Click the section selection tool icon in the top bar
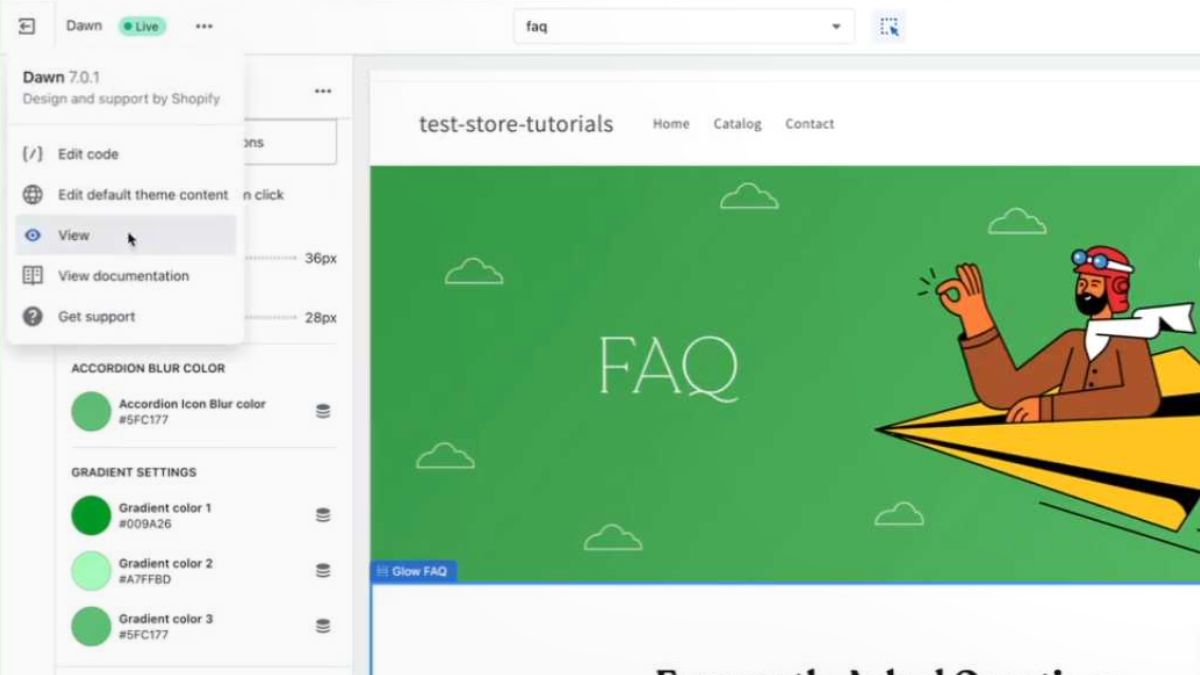 pos(889,27)
